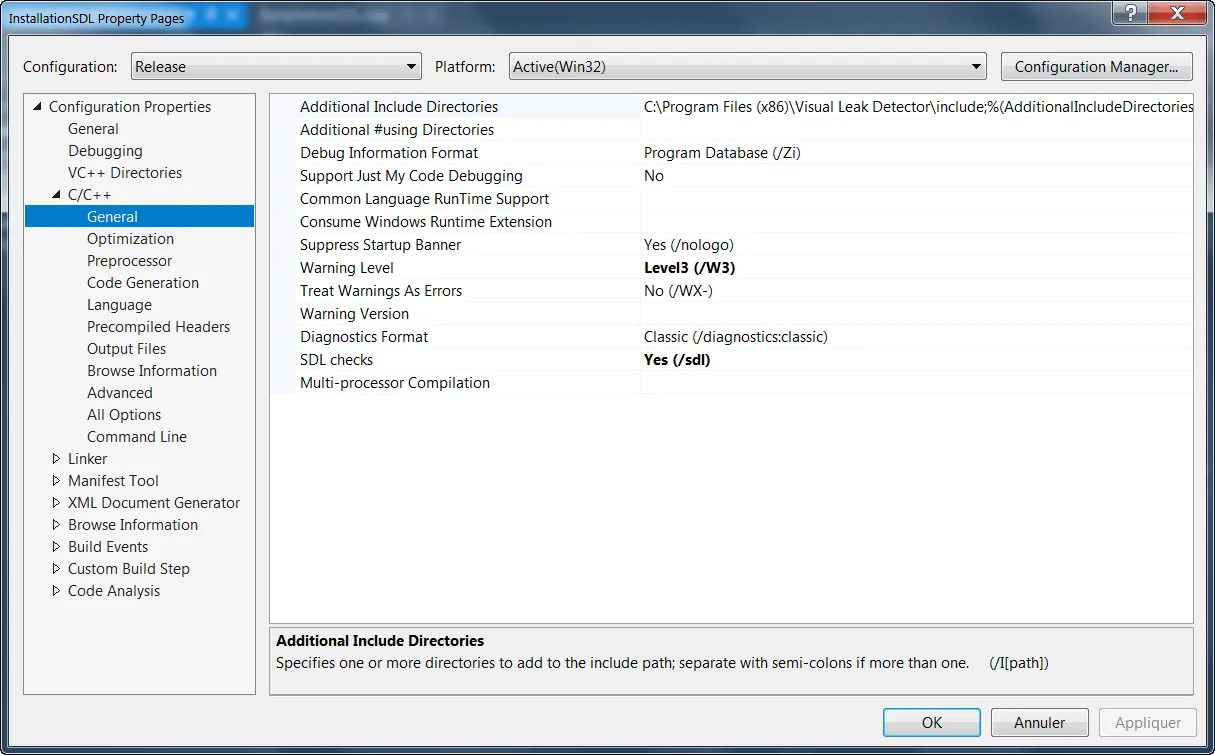Image resolution: width=1215 pixels, height=755 pixels.
Task: Expand the Custom Build Step node
Action: [57, 569]
